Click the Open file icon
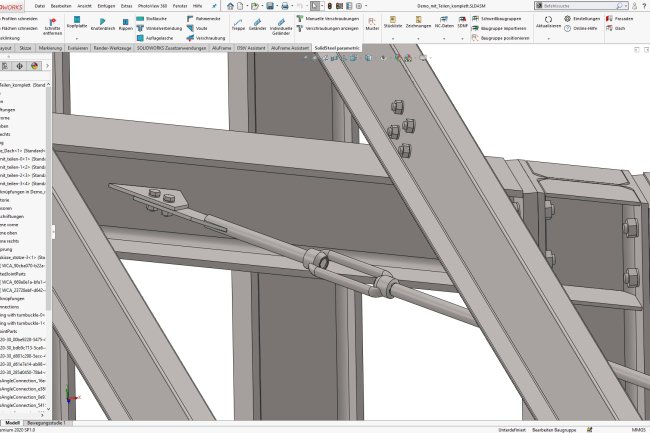 255,6
